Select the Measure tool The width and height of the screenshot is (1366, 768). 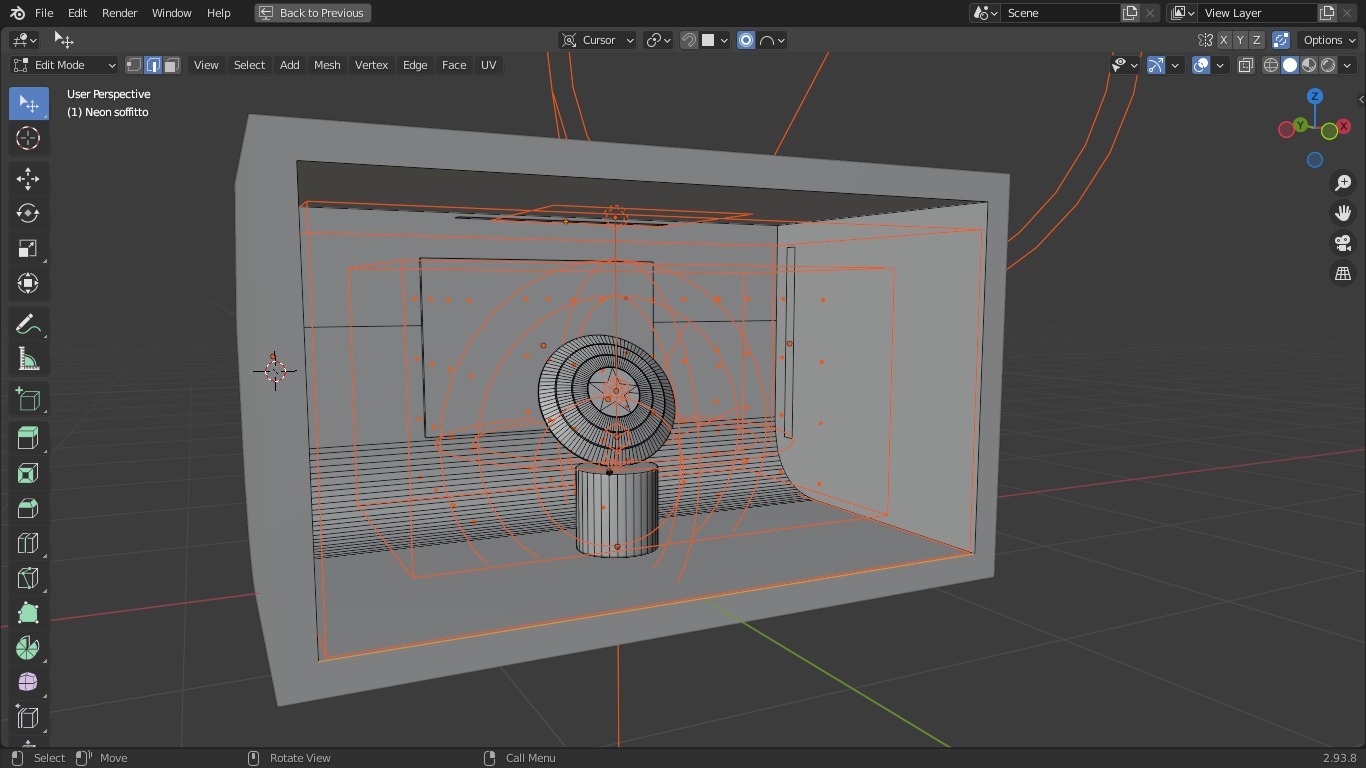pyautogui.click(x=28, y=359)
